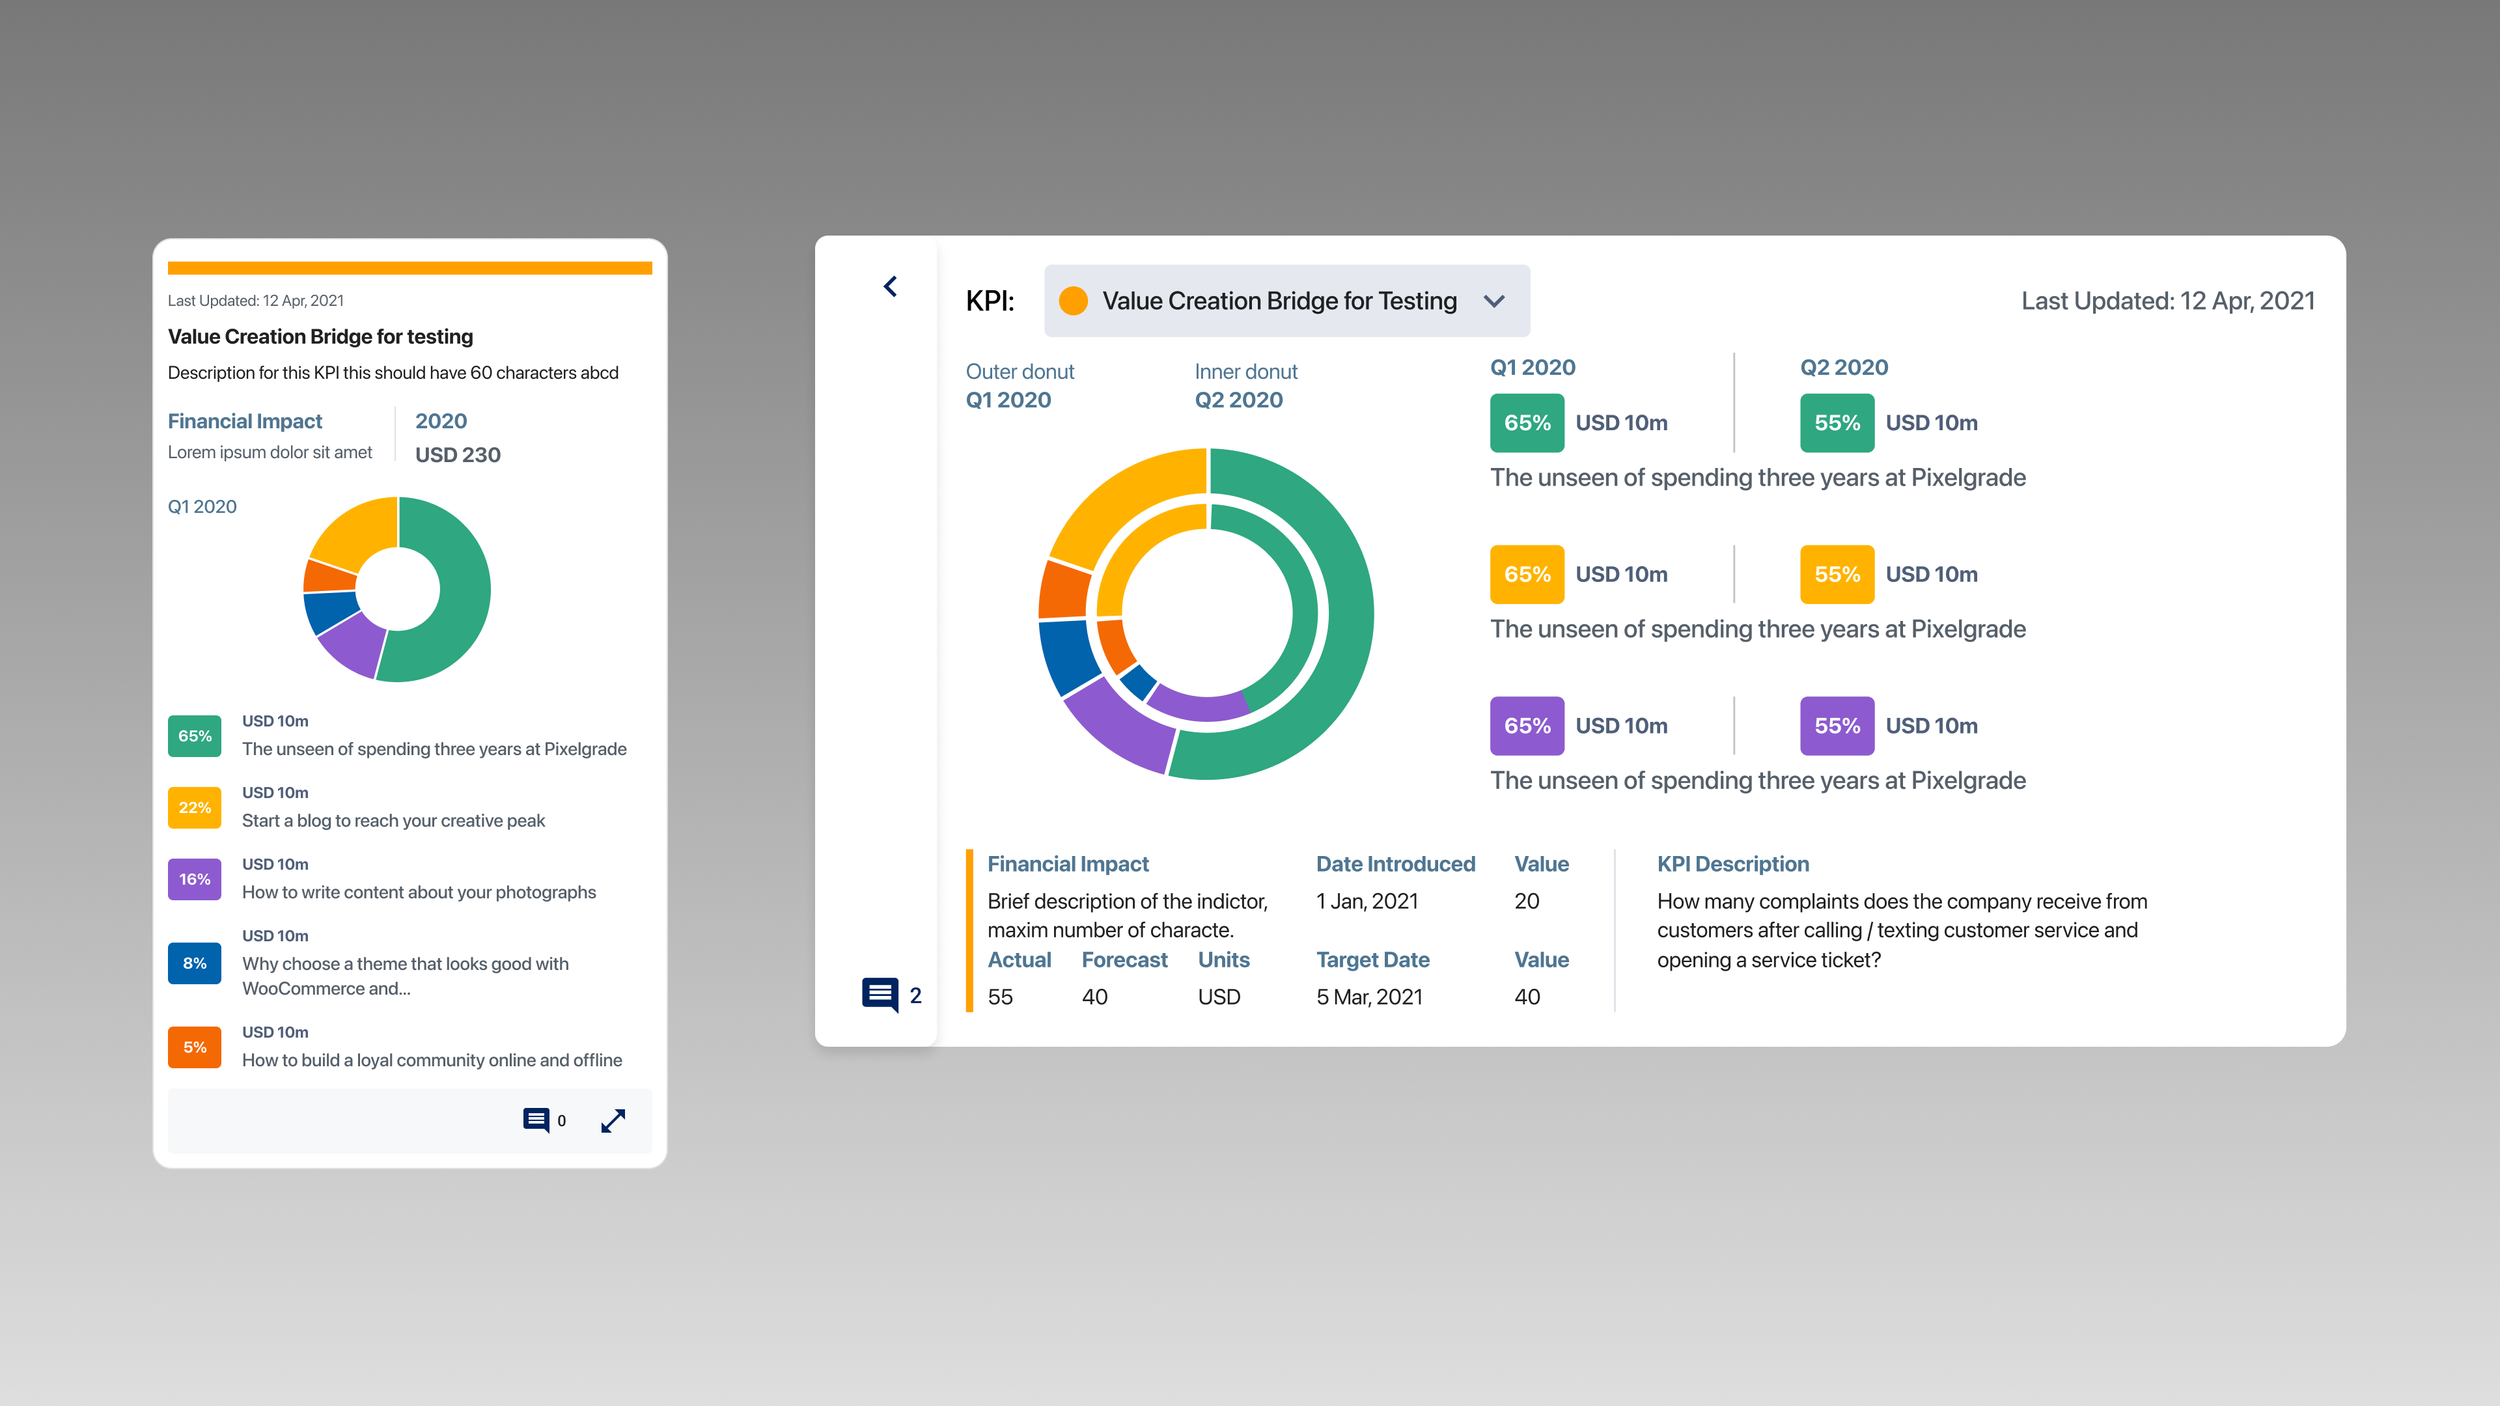The image size is (2500, 1406).
Task: Click the orange dot in KPI selector
Action: [x=1073, y=301]
